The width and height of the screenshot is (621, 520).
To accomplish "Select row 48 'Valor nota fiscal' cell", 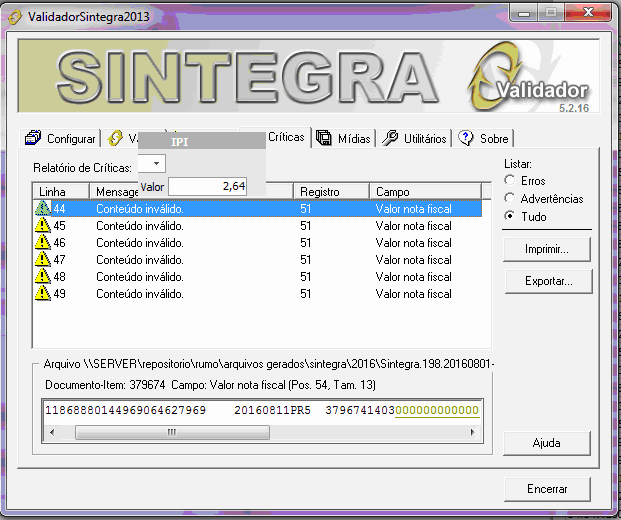I will coord(413,277).
